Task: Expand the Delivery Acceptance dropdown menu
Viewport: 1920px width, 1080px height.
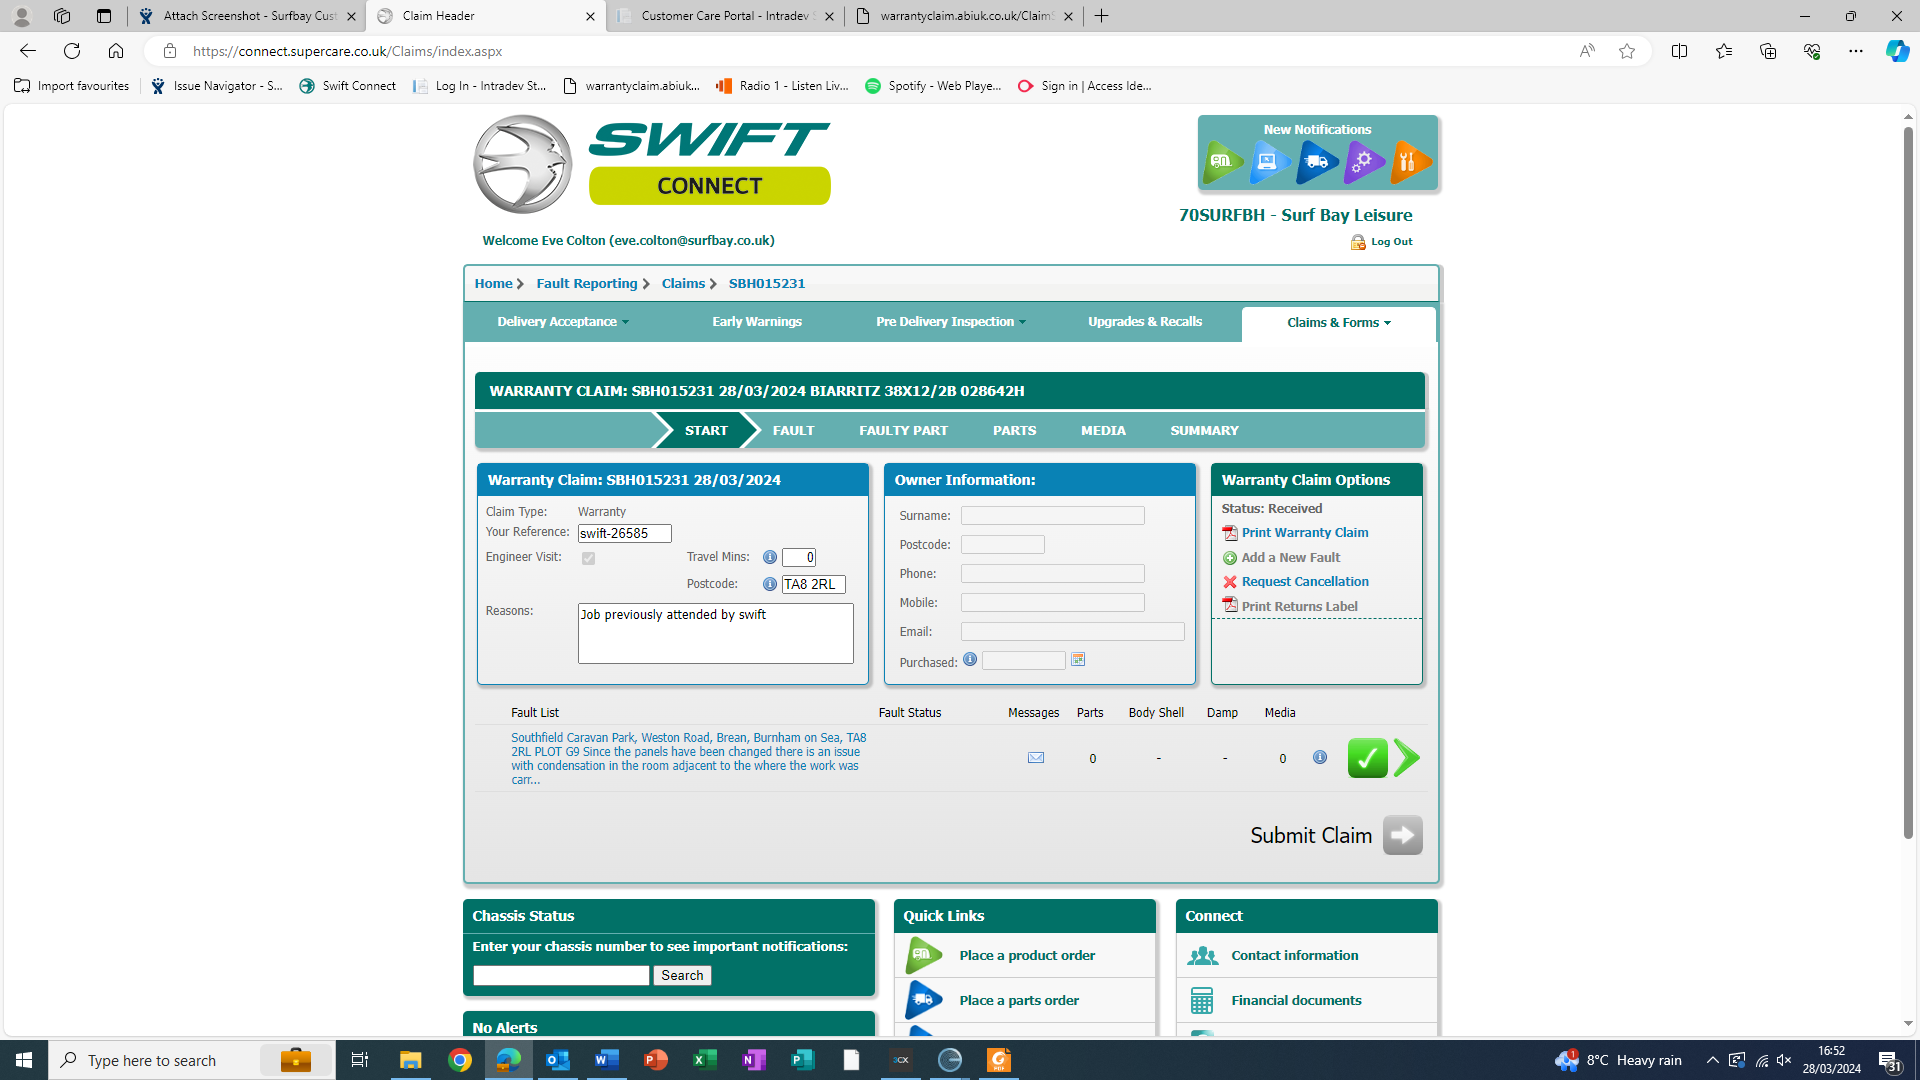Action: [563, 322]
